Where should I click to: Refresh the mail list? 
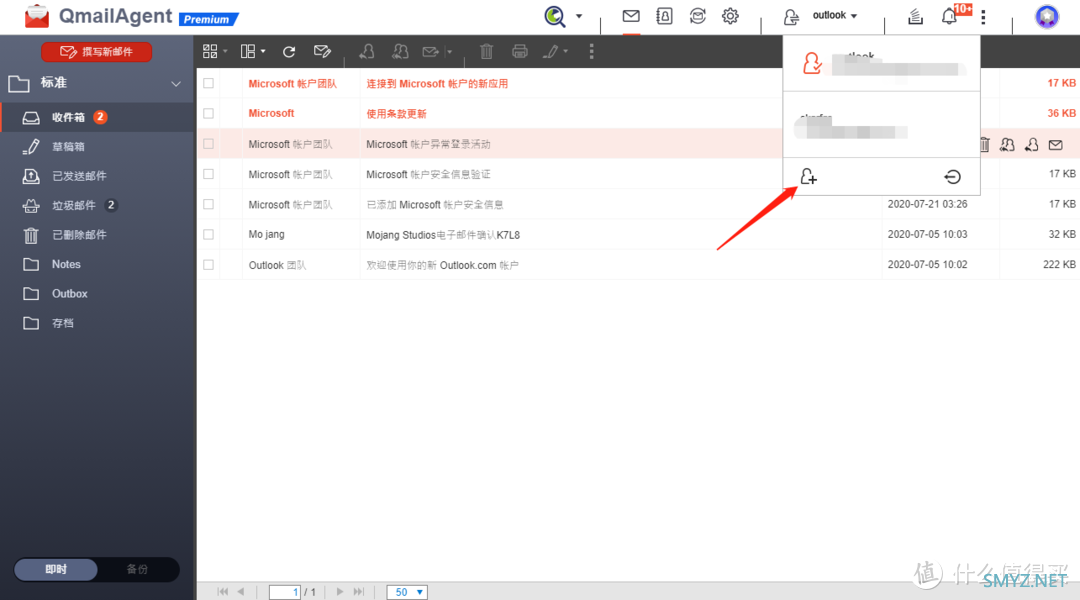(x=289, y=52)
